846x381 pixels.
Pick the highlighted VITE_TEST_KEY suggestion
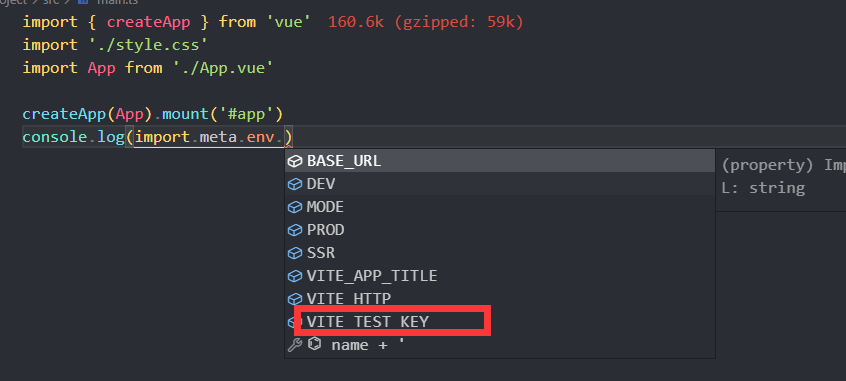[x=500, y=322]
